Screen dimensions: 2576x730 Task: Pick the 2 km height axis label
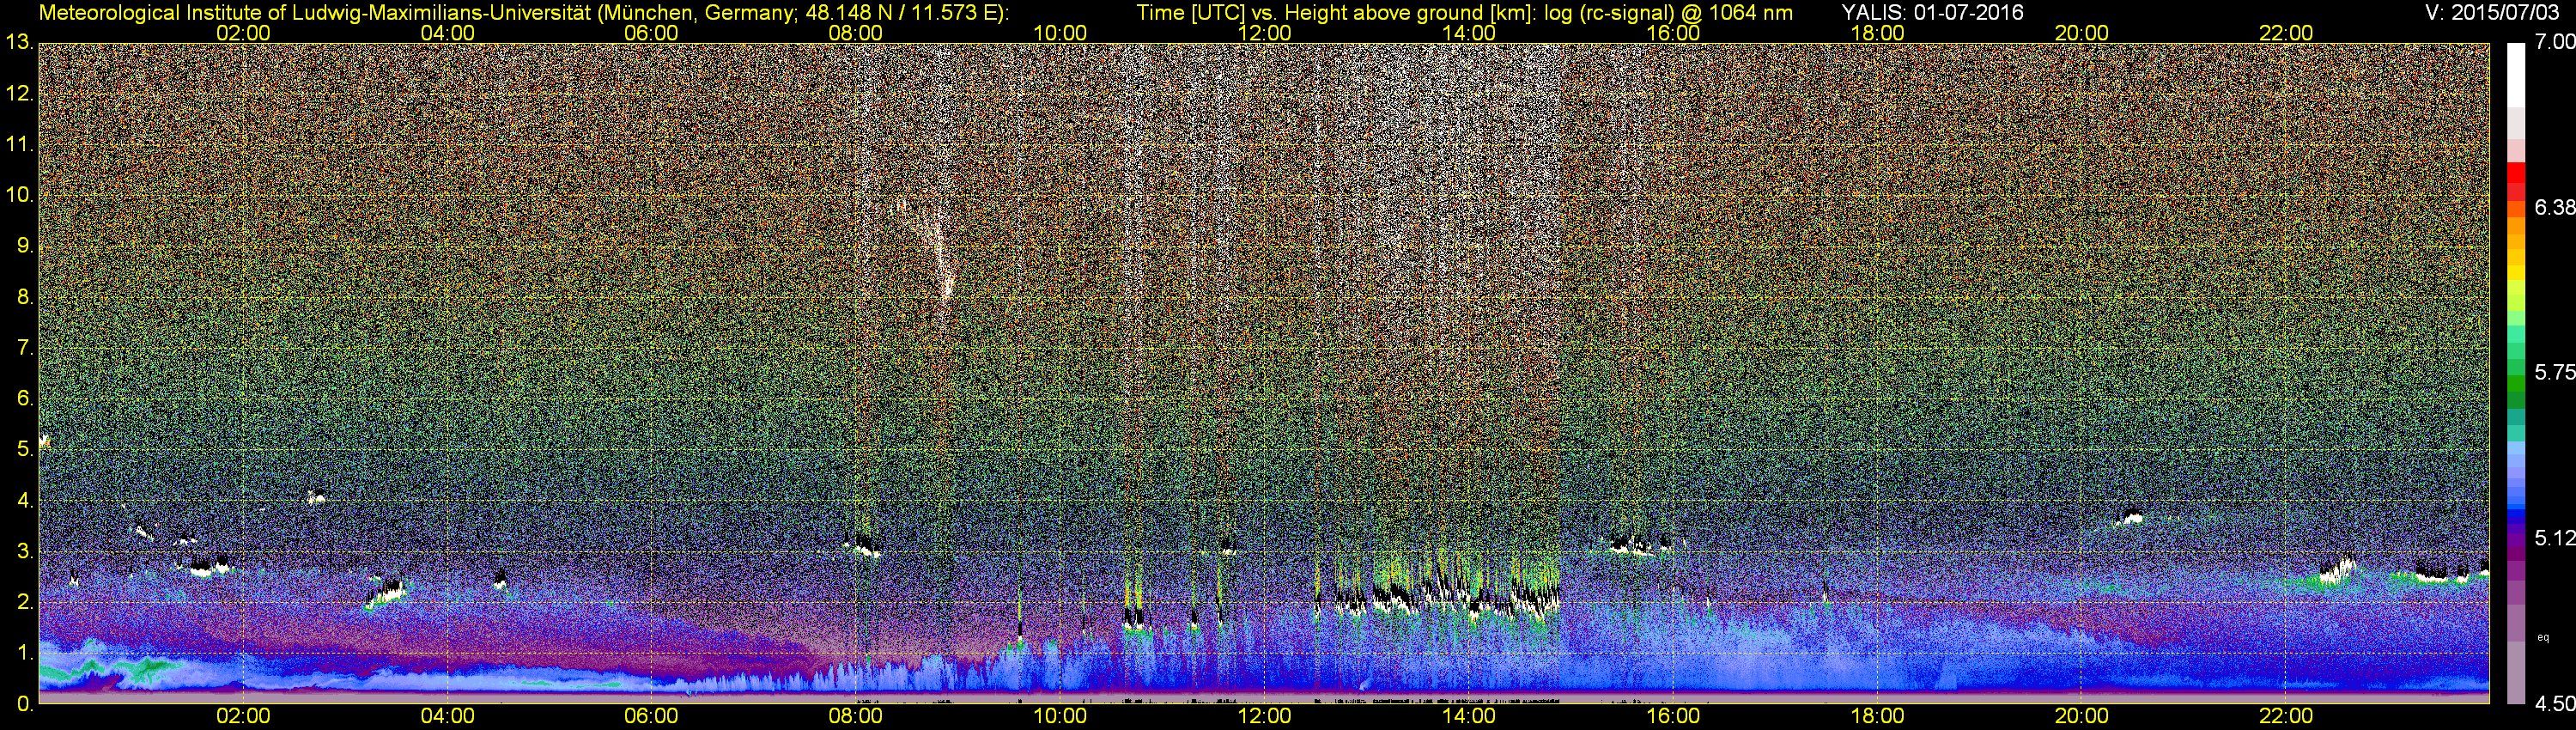[x=25, y=603]
